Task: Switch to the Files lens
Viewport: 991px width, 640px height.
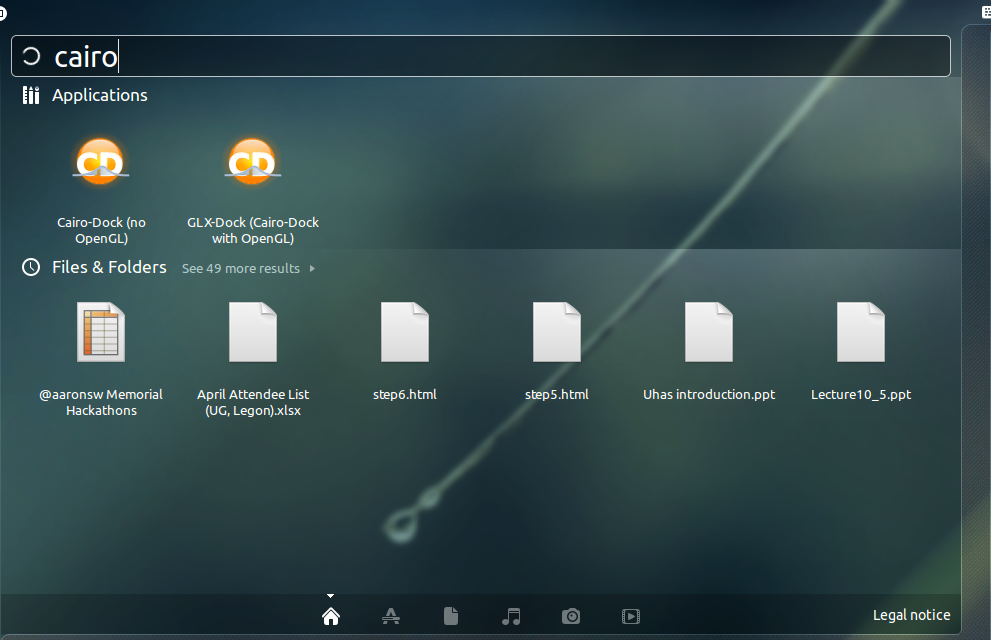Action: (451, 616)
